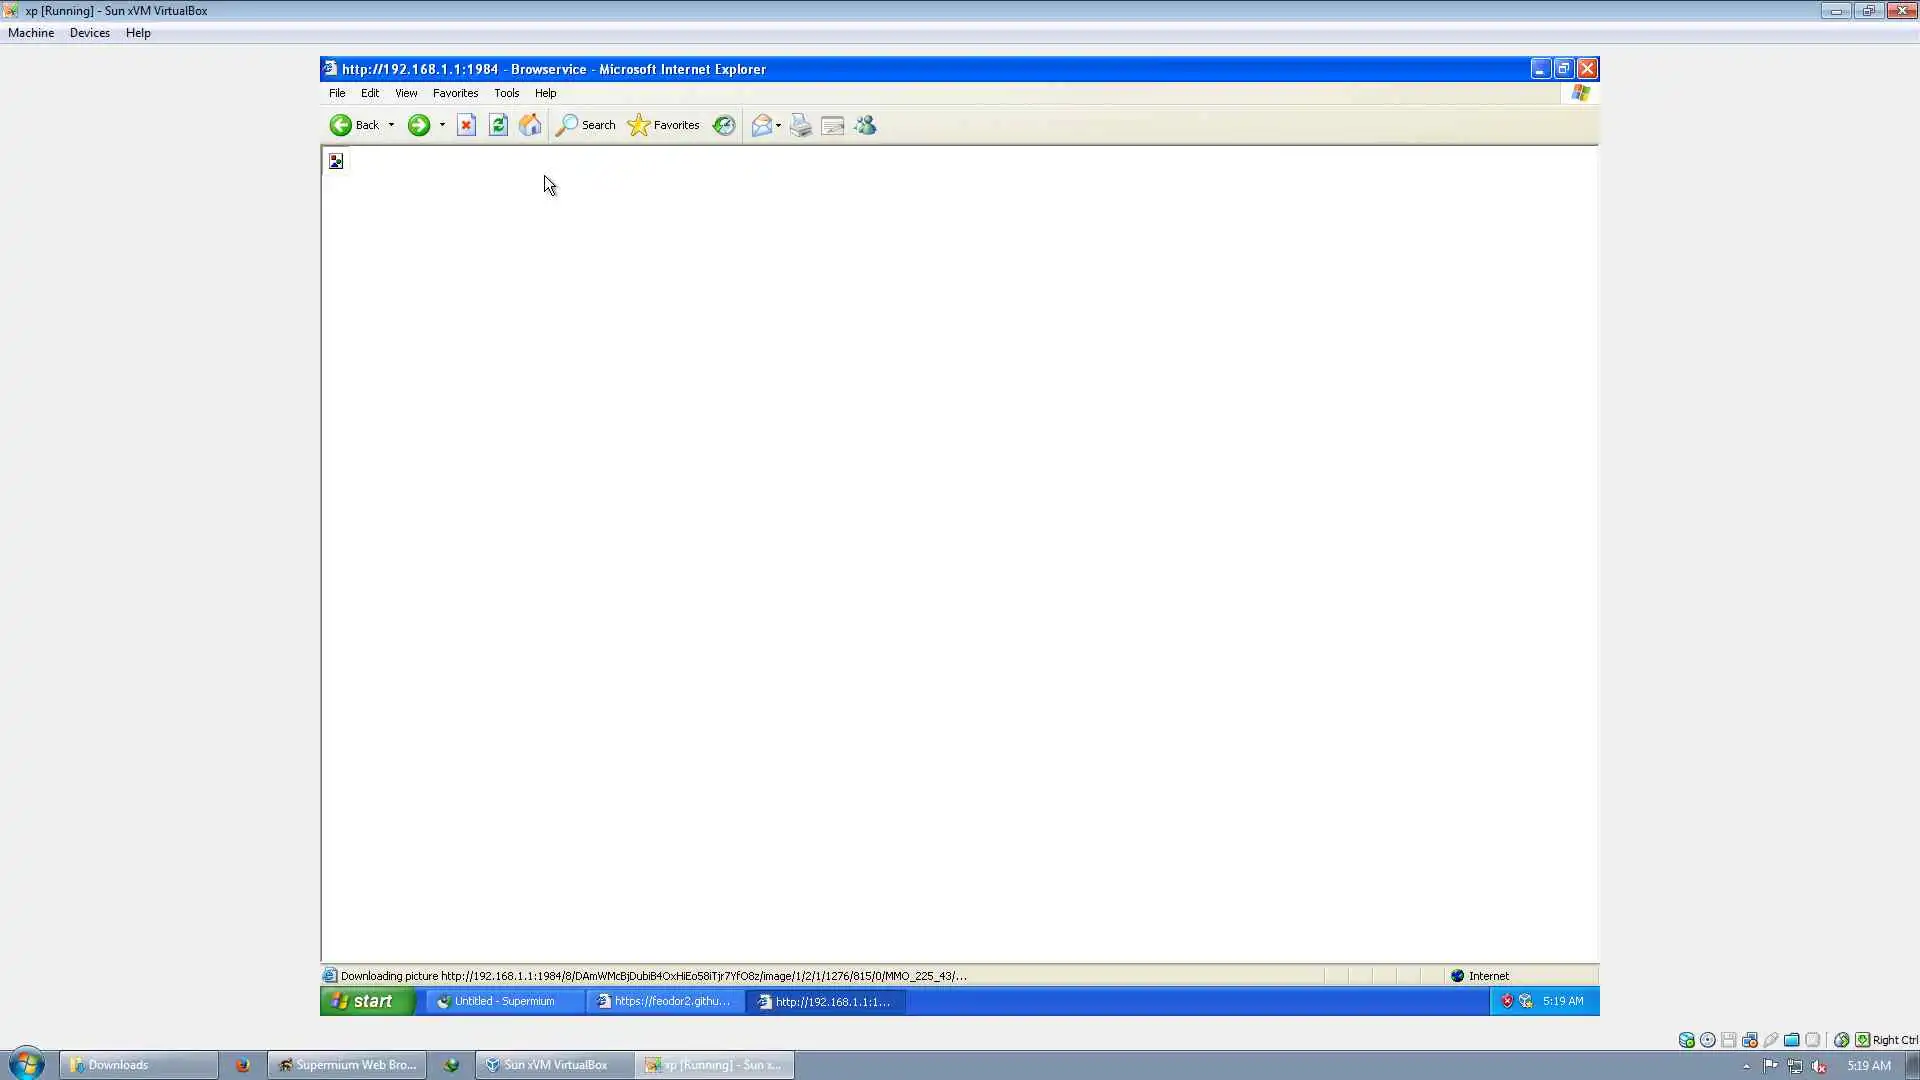This screenshot has height=1080, width=1920.
Task: Expand the Back button history dropdown
Action: [x=391, y=125]
